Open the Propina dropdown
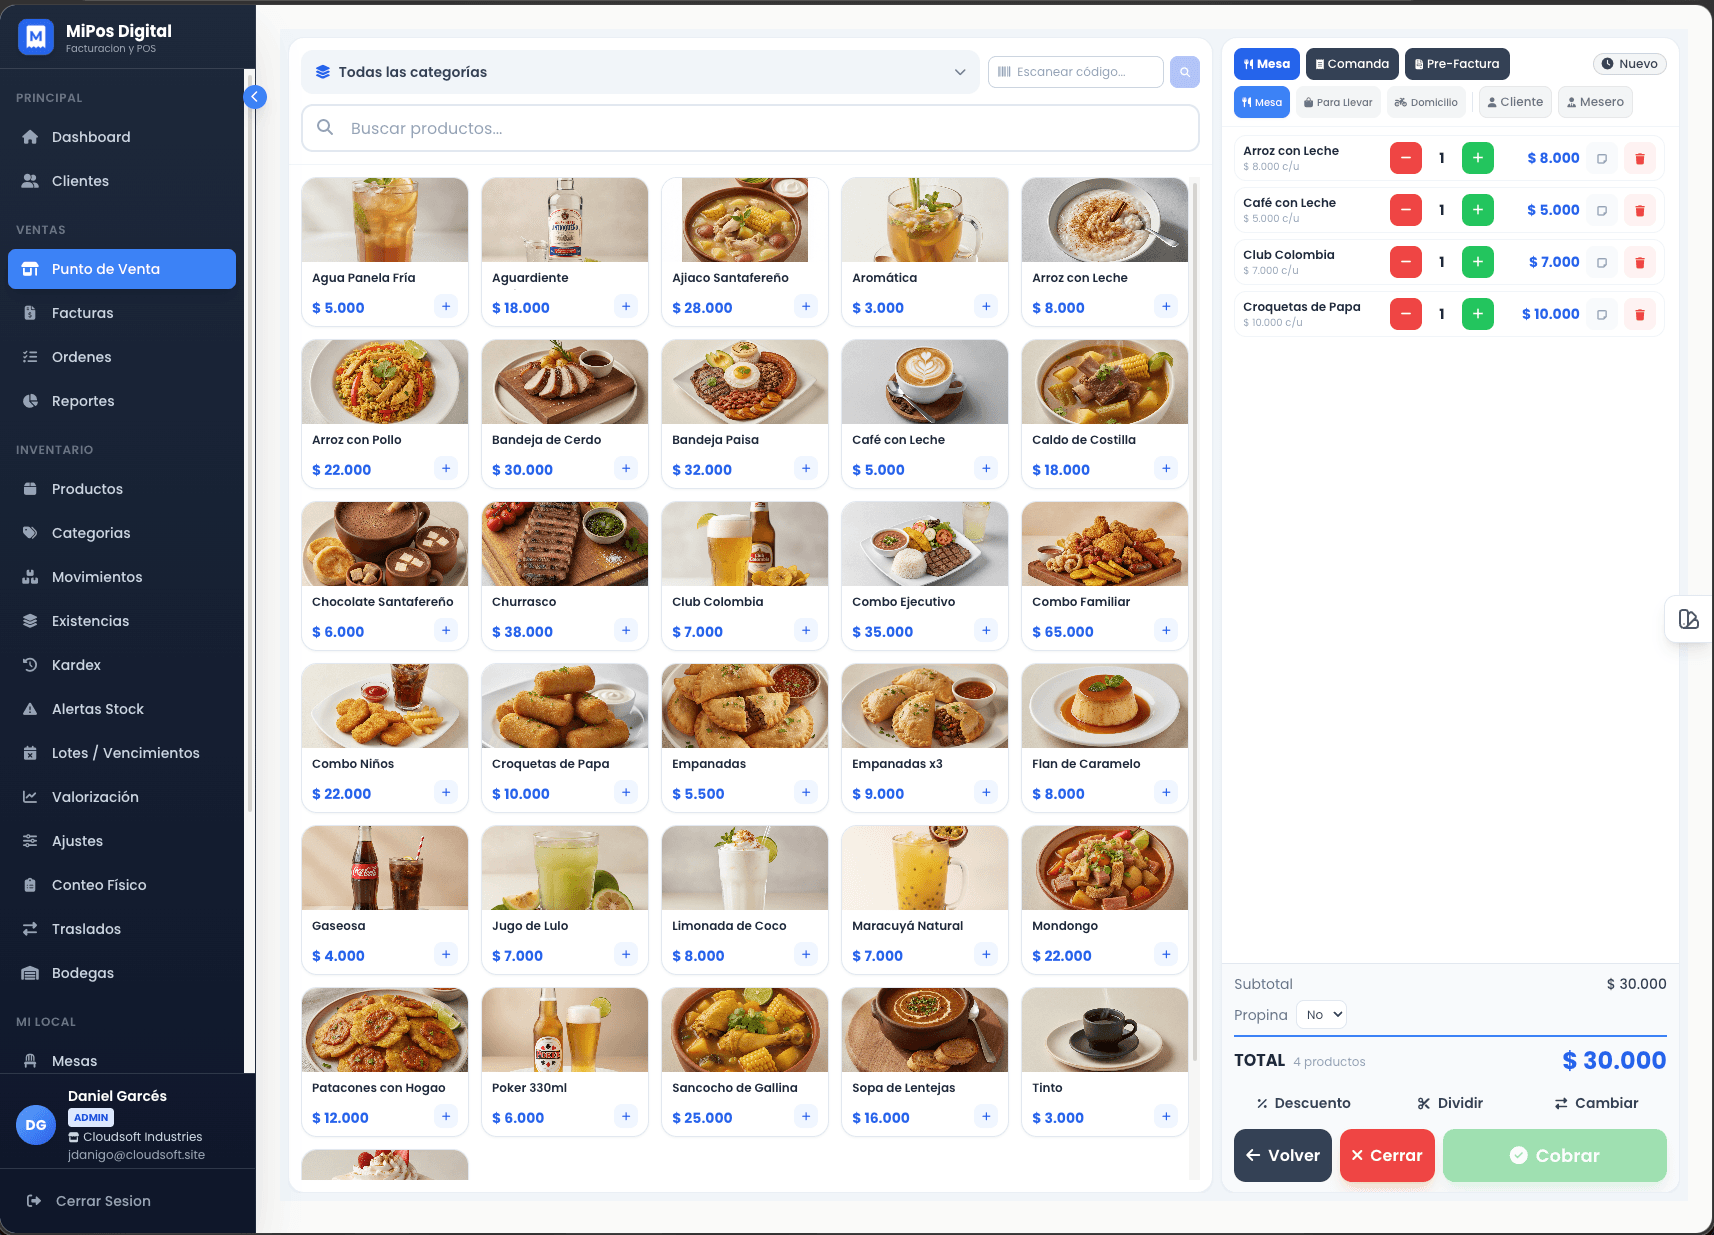 pyautogui.click(x=1322, y=1014)
